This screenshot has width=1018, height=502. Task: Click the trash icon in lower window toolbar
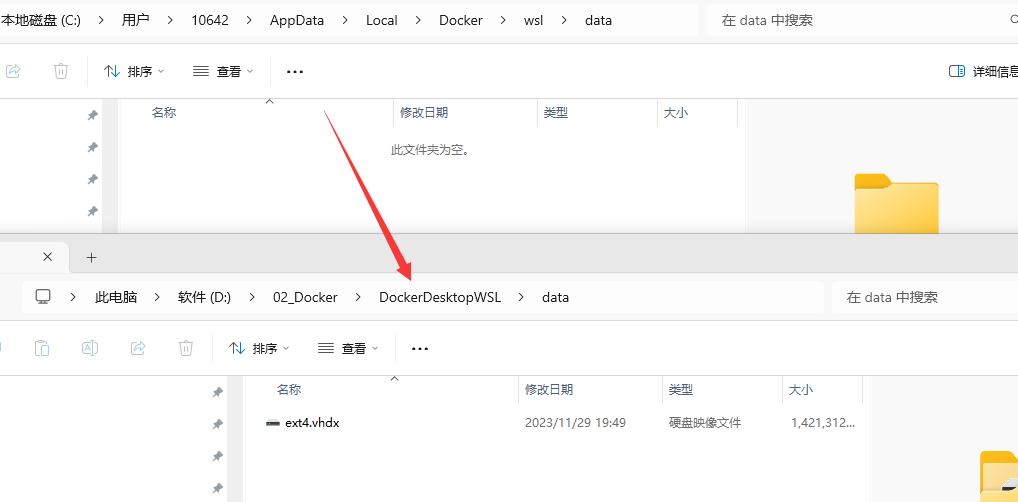[186, 348]
